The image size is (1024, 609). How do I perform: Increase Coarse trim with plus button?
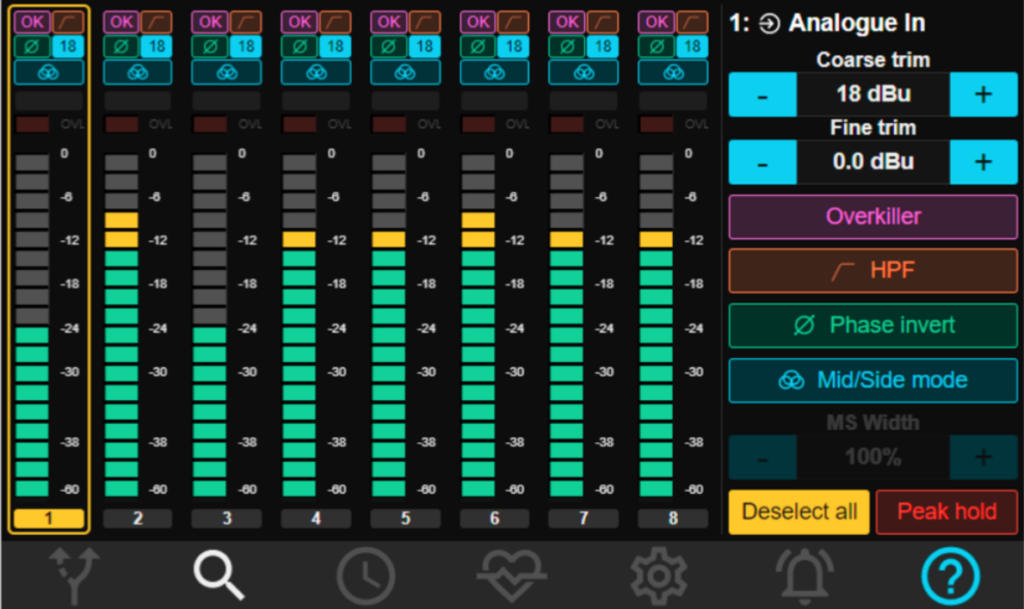pyautogui.click(x=983, y=95)
